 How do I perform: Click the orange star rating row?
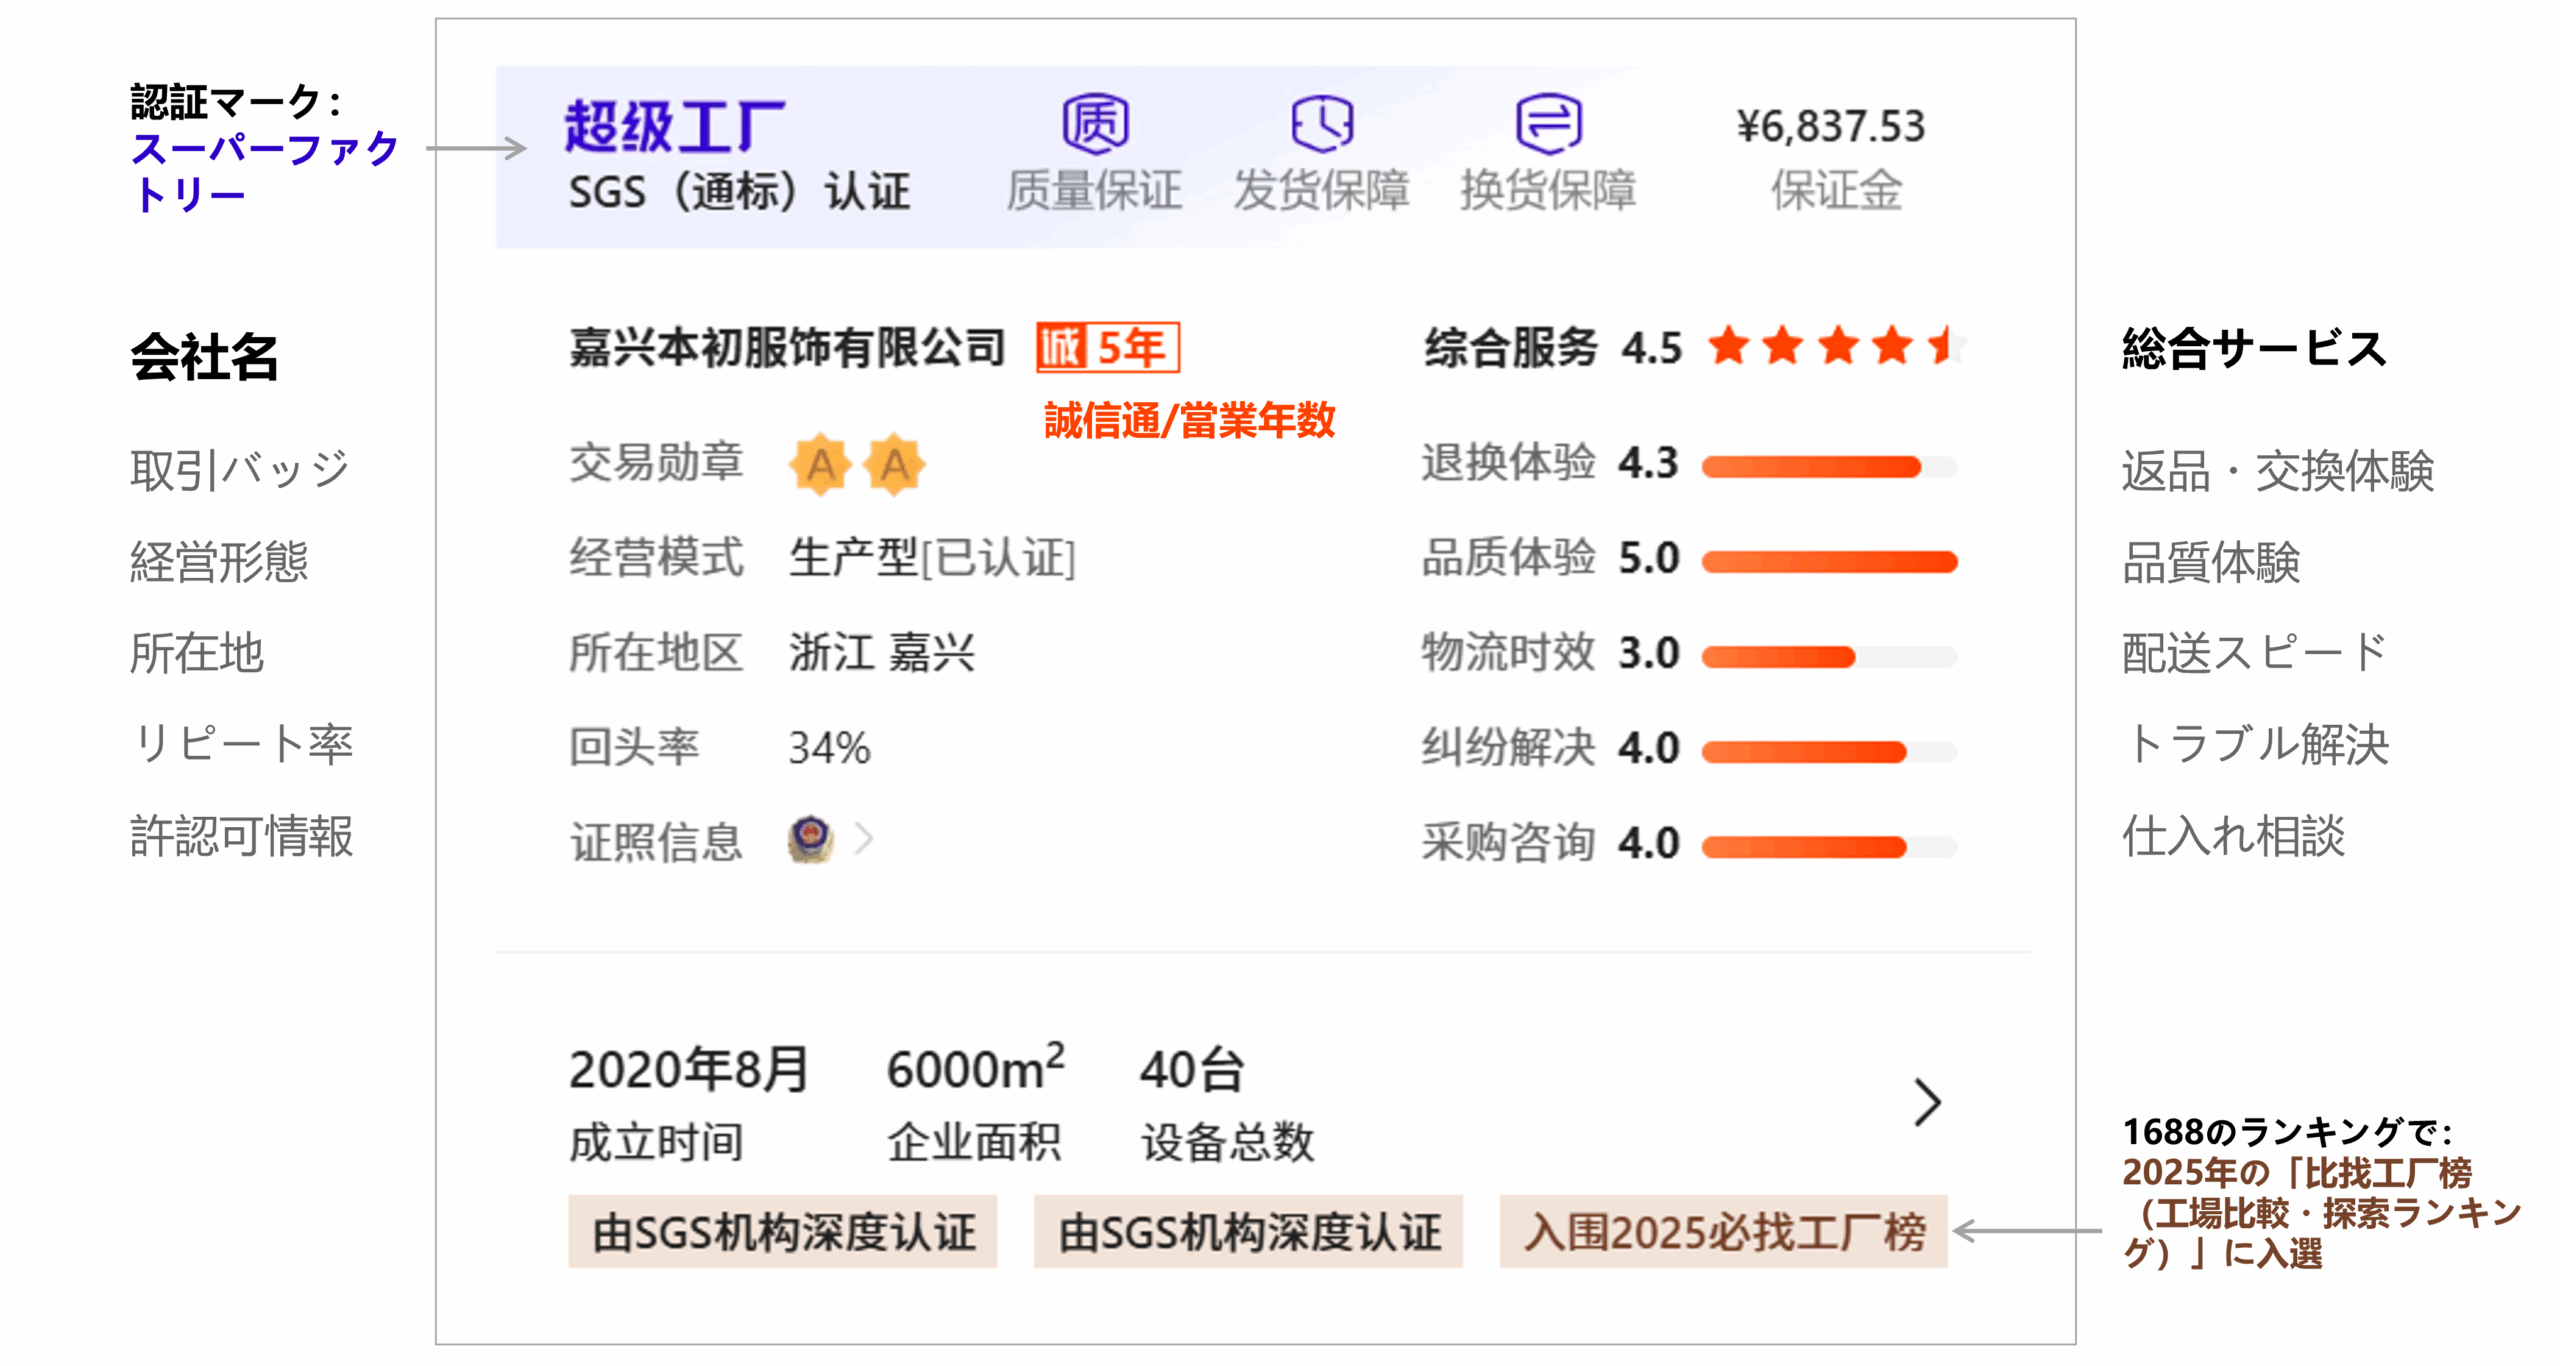[1836, 347]
